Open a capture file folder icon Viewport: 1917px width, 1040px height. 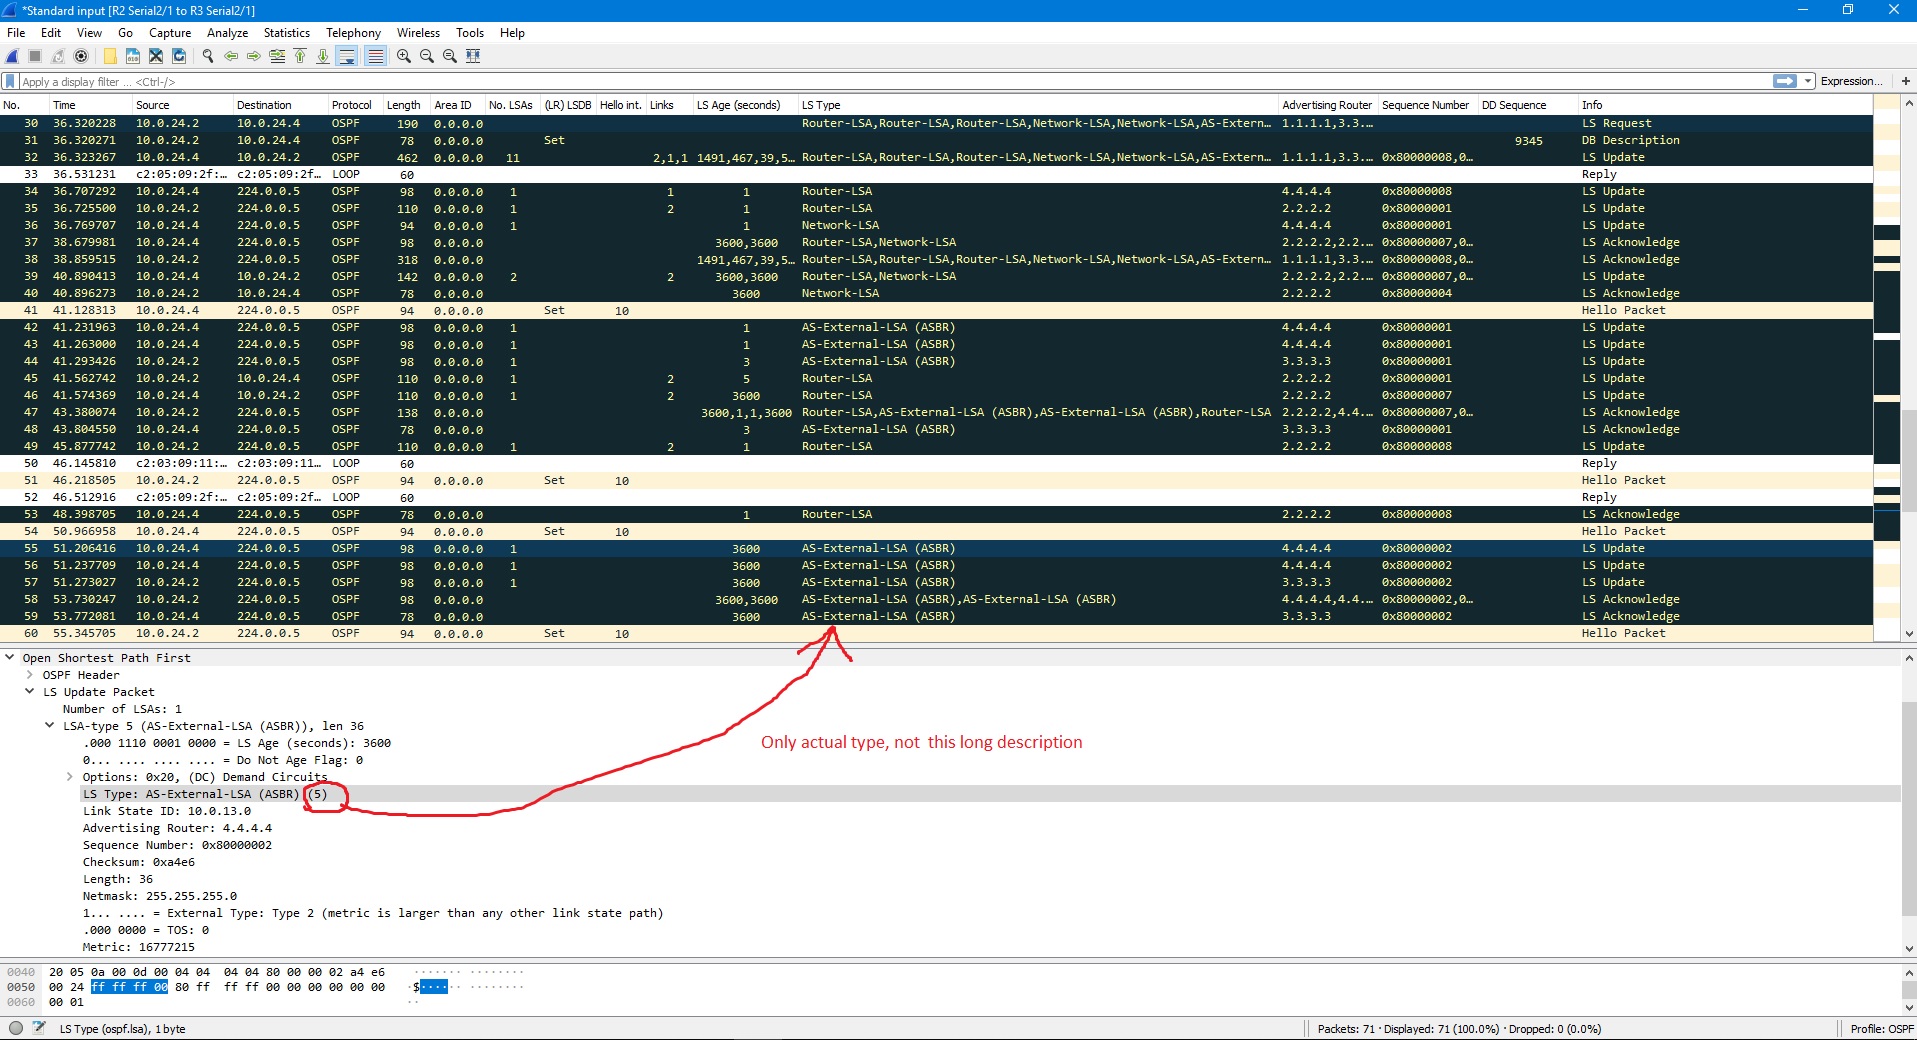click(110, 56)
